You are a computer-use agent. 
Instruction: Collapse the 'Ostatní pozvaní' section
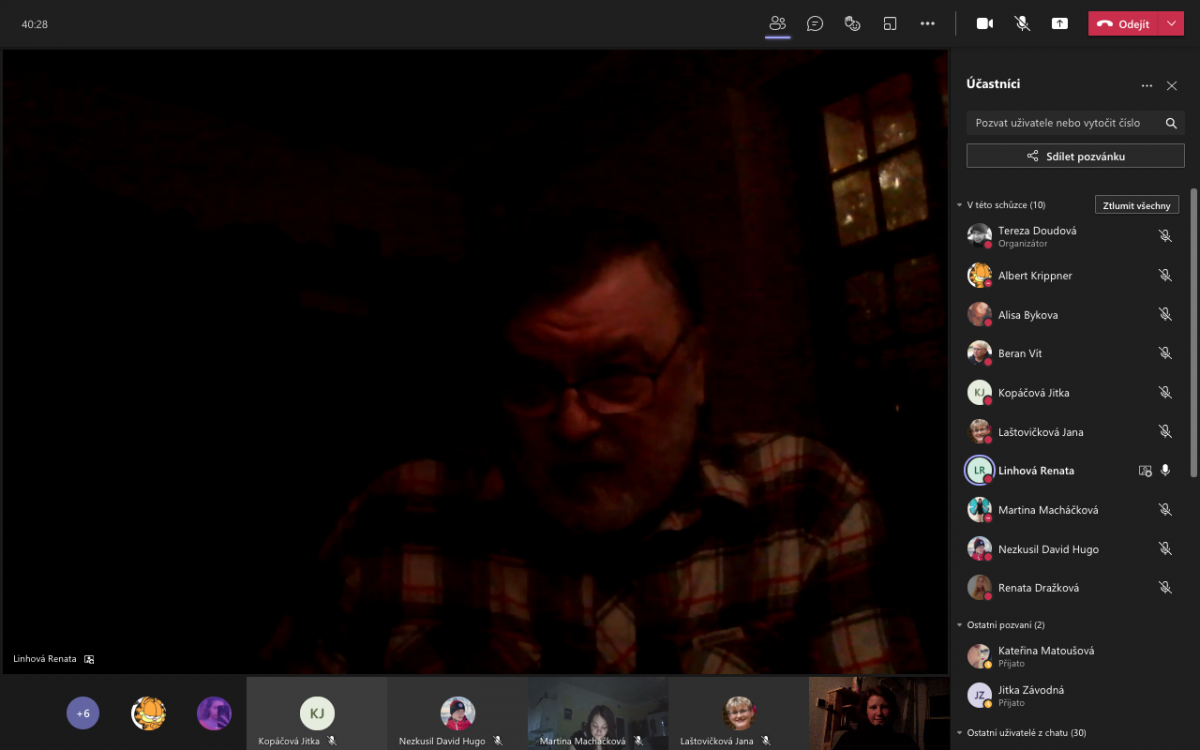coord(960,625)
